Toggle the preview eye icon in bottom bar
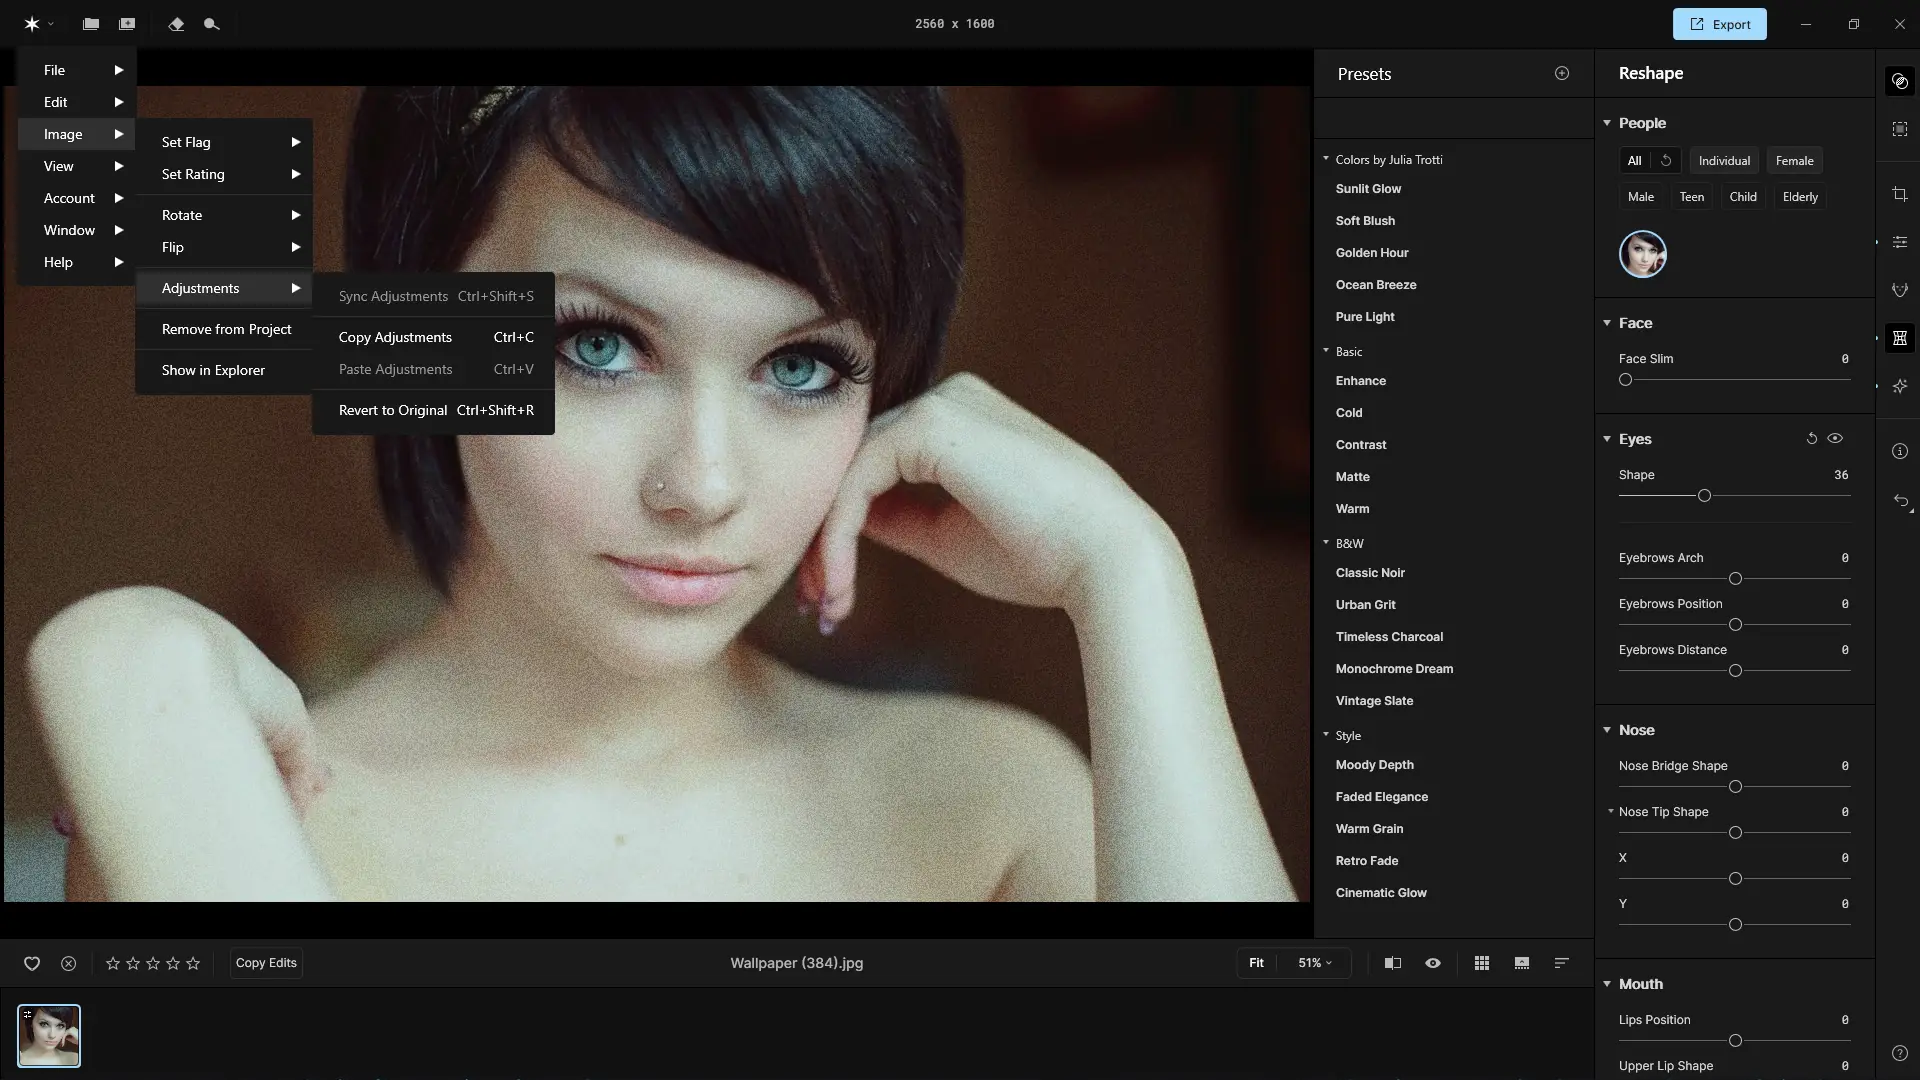The height and width of the screenshot is (1080, 1920). click(1433, 963)
